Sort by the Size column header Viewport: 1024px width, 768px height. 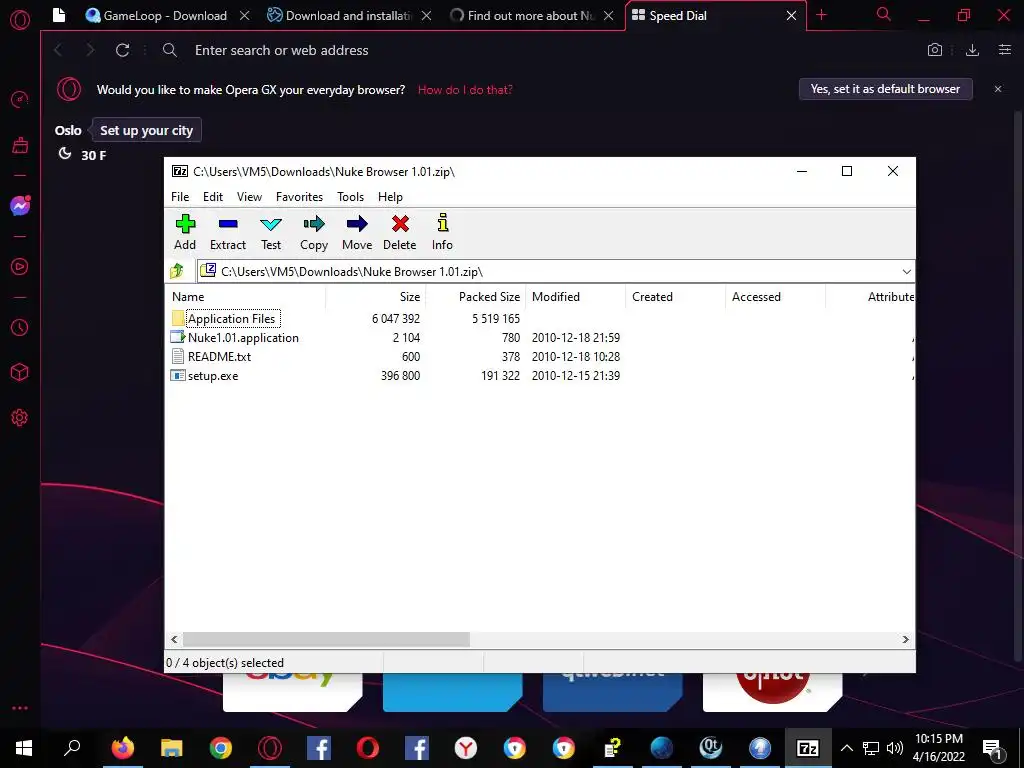click(376, 296)
